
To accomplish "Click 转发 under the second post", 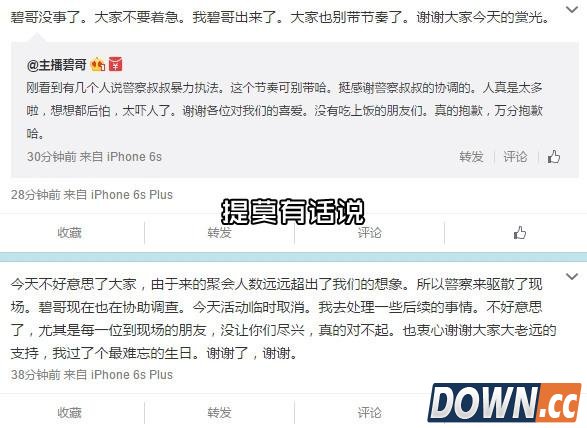I will point(219,413).
